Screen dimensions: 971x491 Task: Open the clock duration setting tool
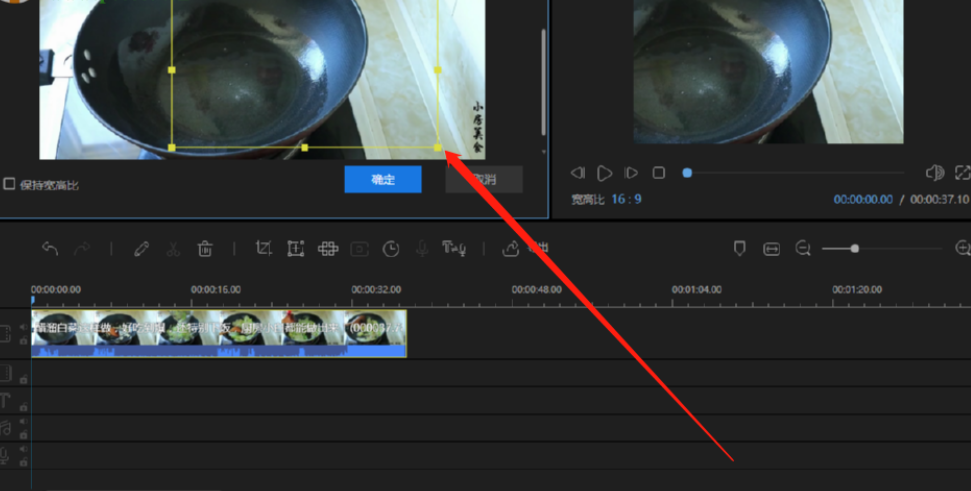point(391,249)
